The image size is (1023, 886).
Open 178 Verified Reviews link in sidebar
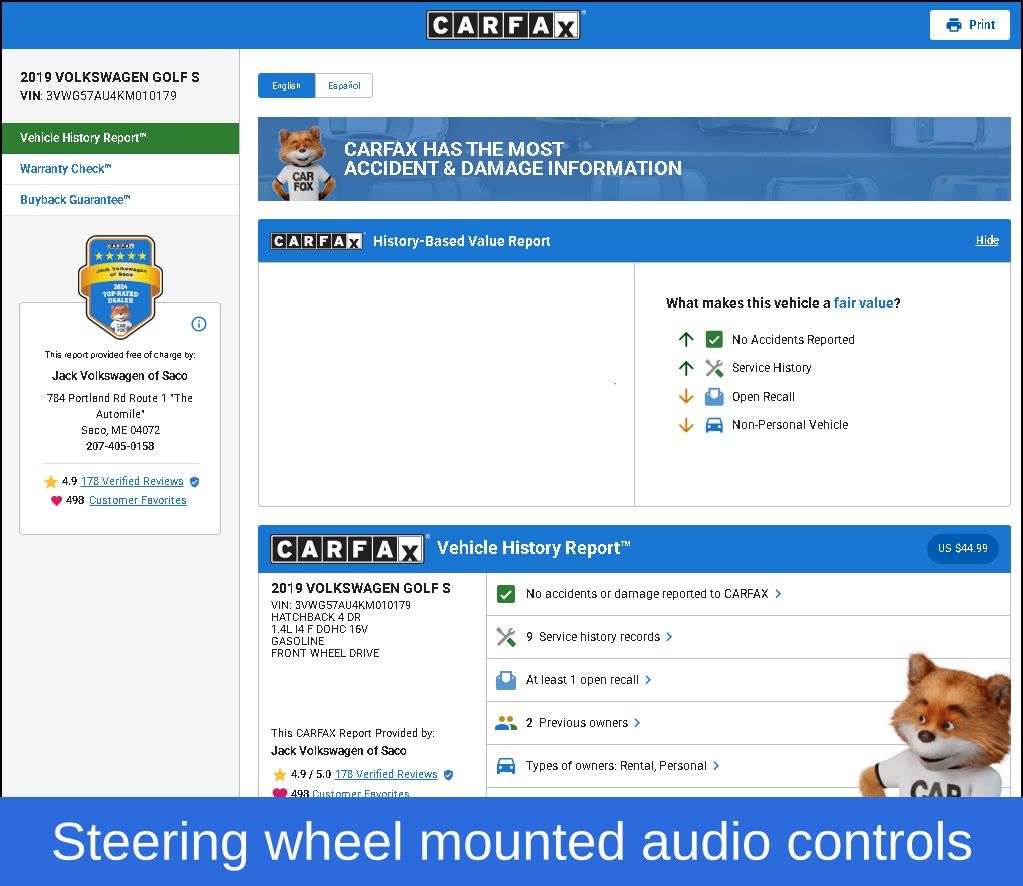[x=132, y=481]
